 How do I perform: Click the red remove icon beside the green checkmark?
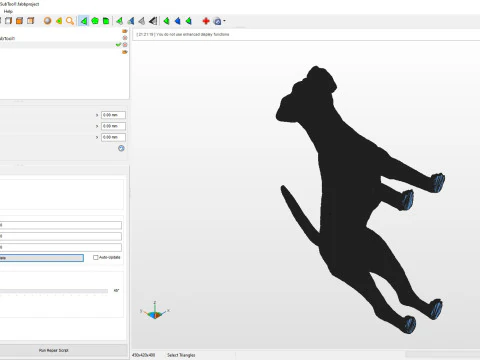(125, 44)
